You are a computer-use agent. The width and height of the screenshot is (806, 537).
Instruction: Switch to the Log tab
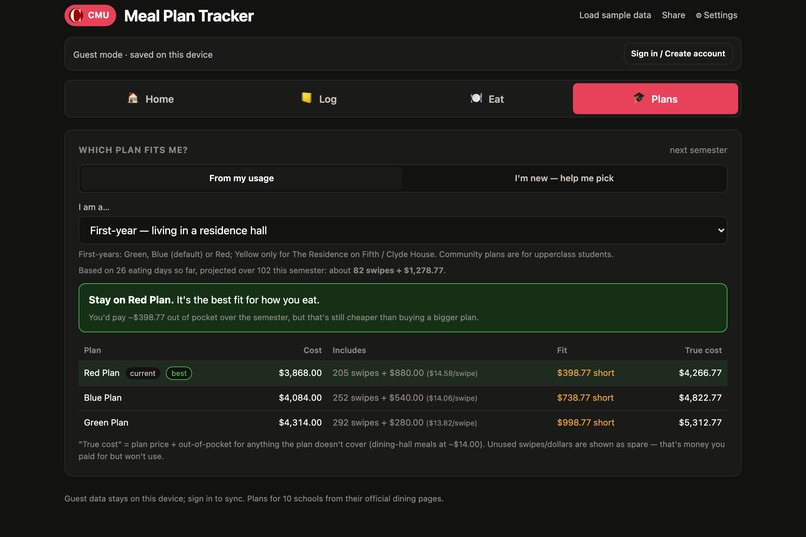pos(319,99)
